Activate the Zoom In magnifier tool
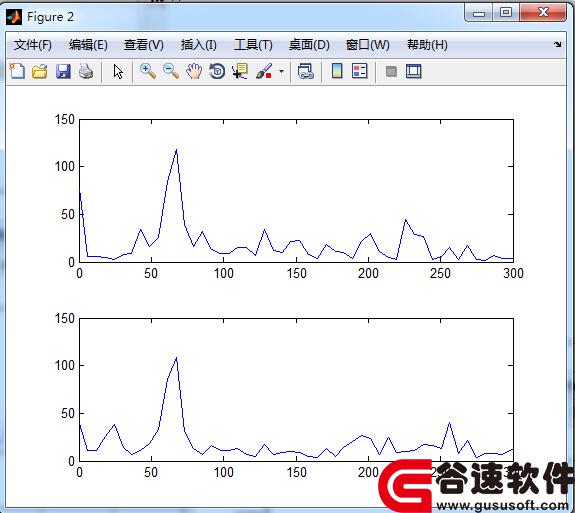 click(148, 71)
